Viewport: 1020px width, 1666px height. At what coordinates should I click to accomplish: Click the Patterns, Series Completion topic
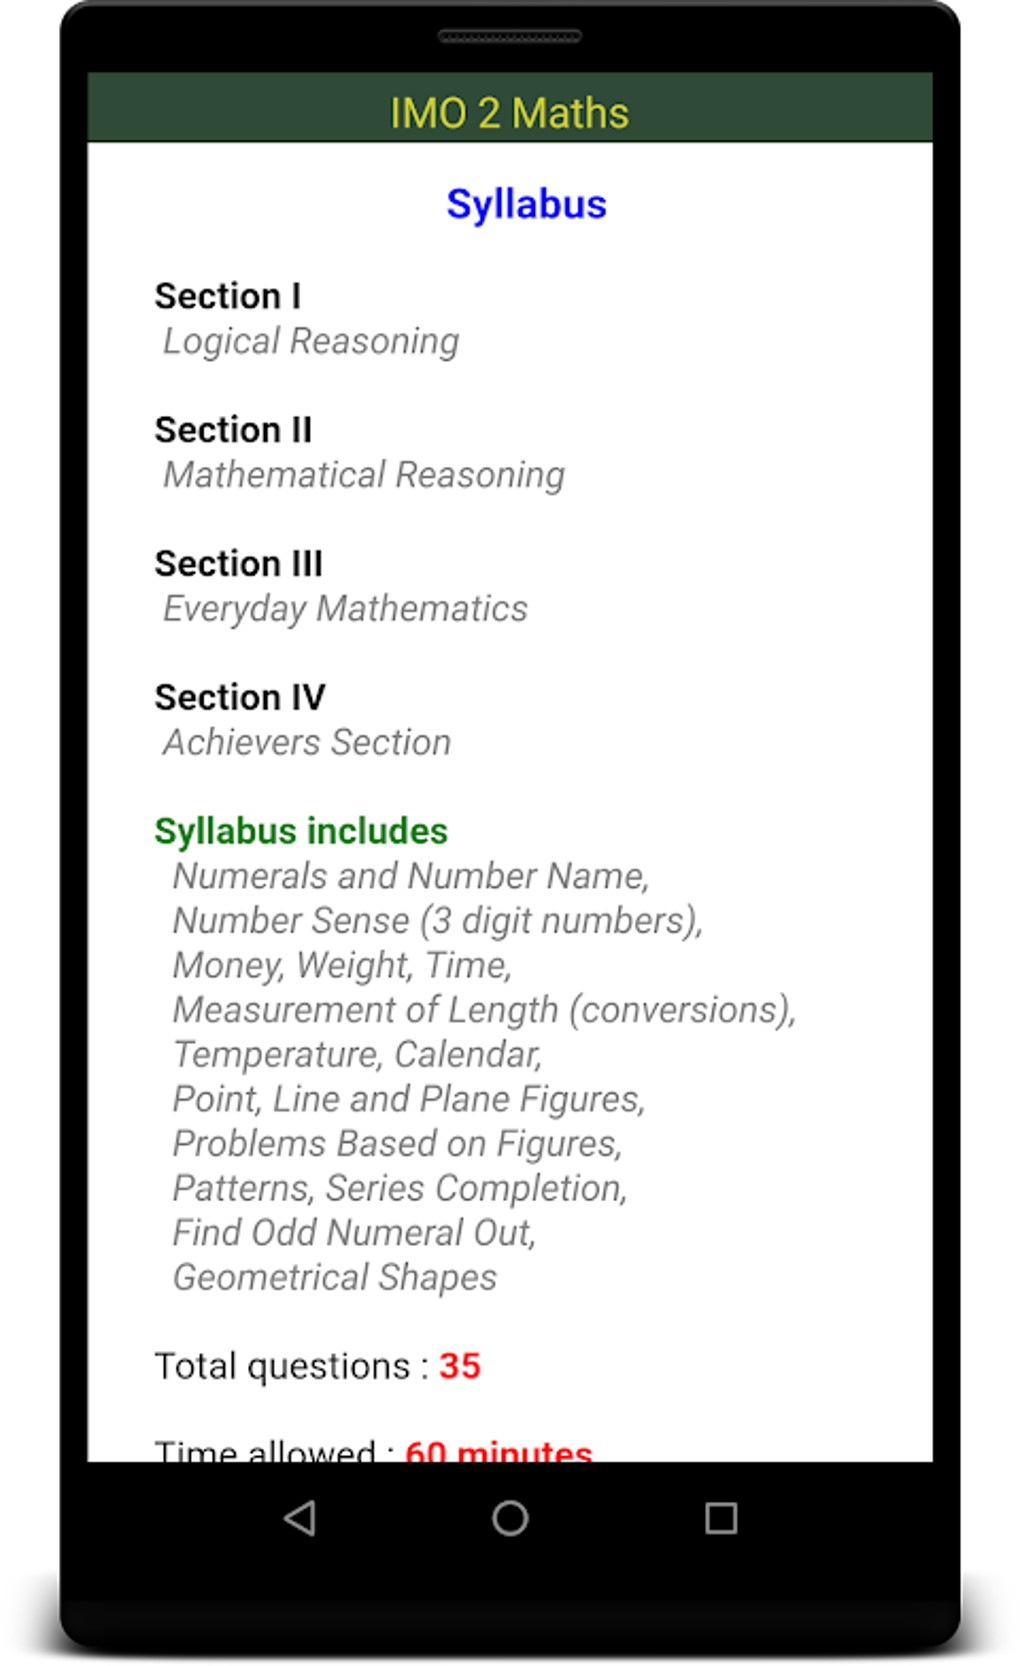click(x=400, y=1188)
